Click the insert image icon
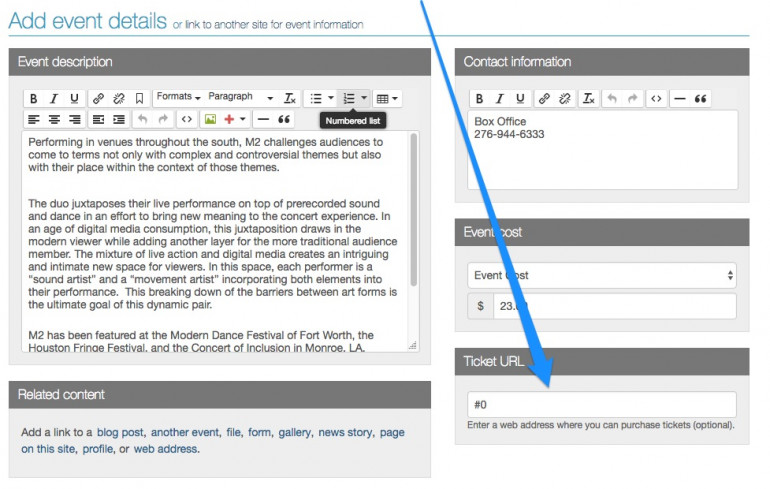Image resolution: width=770 pixels, height=489 pixels. pyautogui.click(x=210, y=119)
